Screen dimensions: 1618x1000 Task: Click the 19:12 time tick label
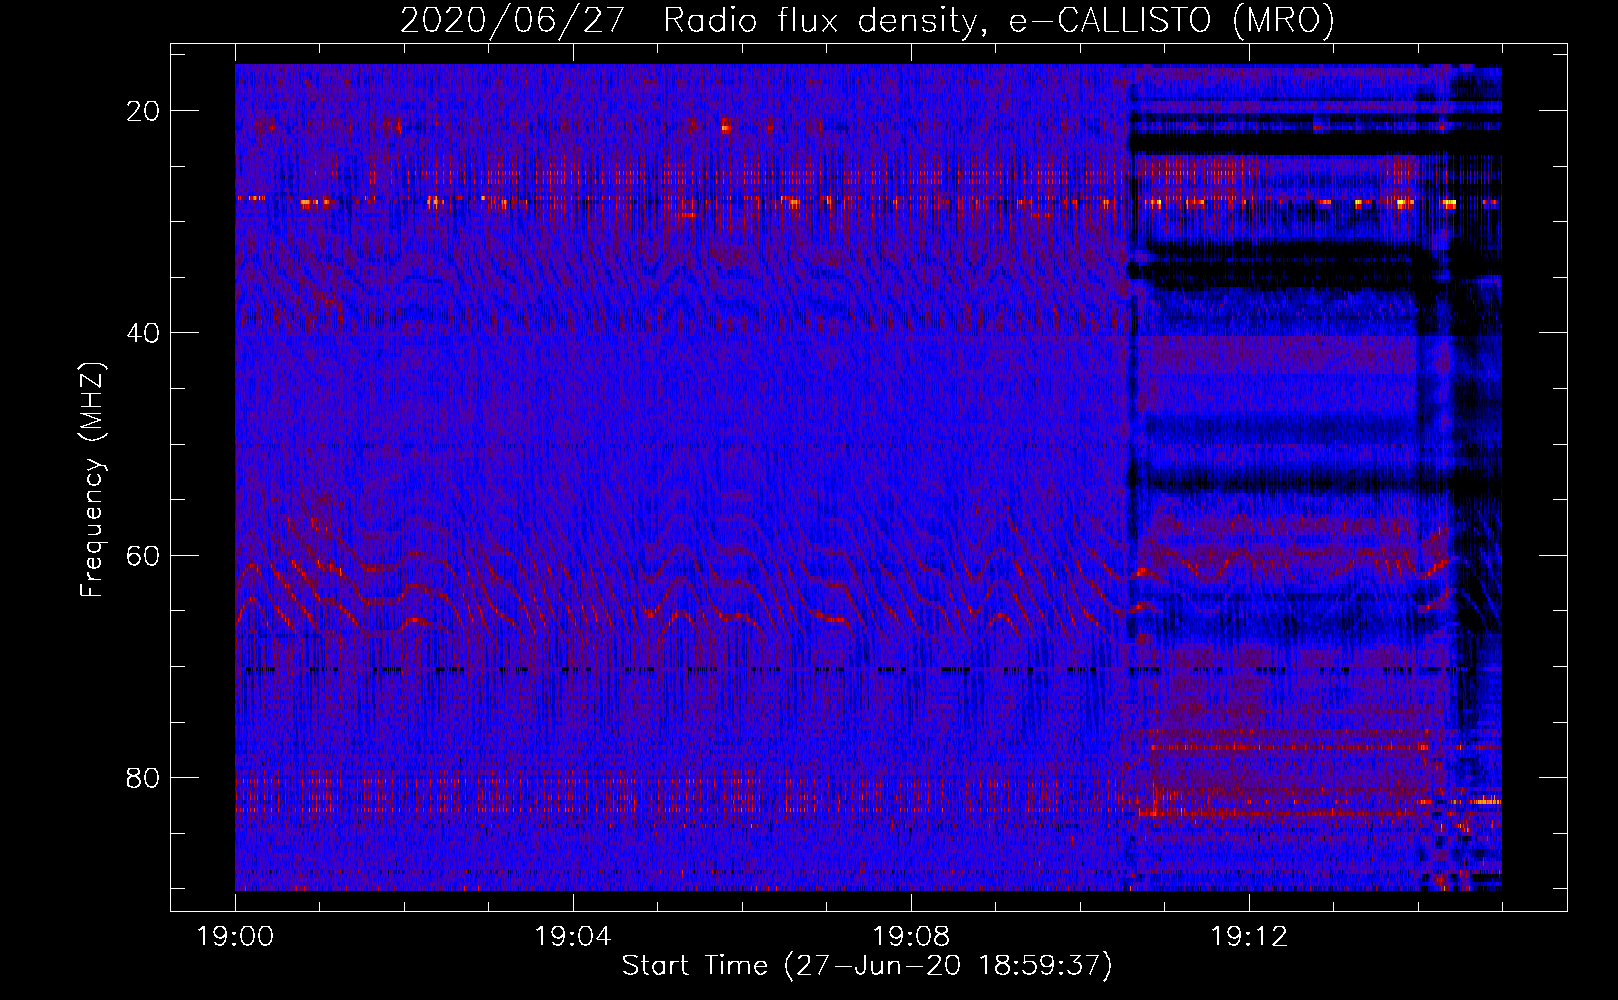[x=1249, y=937]
